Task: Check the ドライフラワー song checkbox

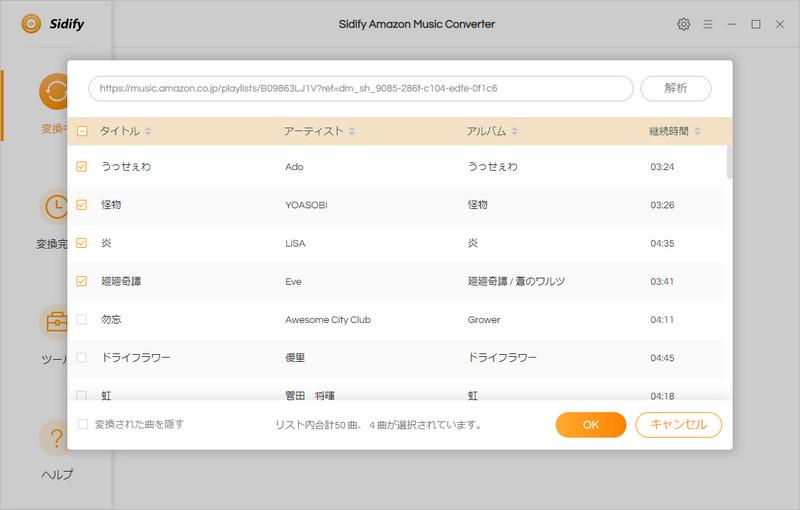Action: 82,358
